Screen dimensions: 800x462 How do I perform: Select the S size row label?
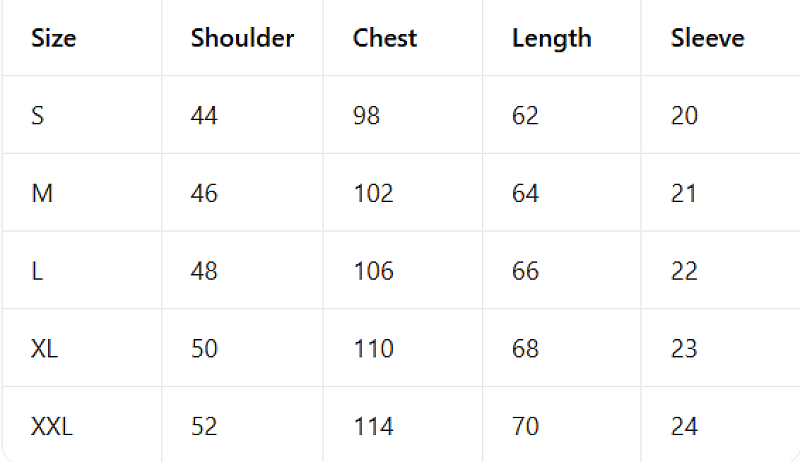pos(38,116)
